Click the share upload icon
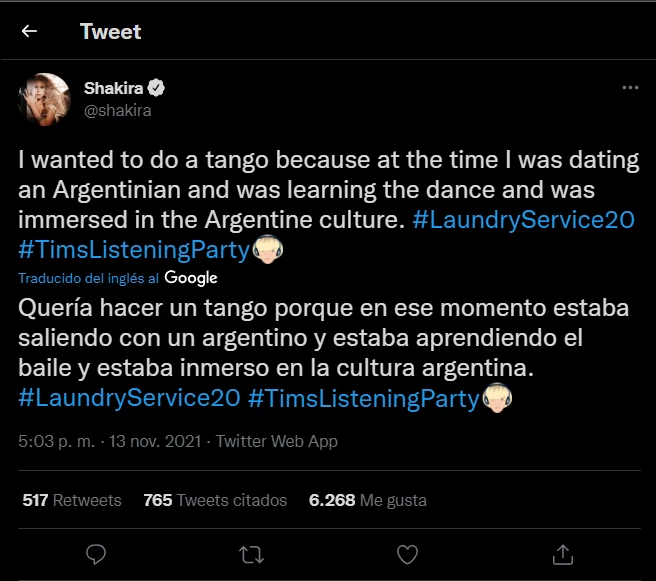Viewport: 656px width, 581px height. pyautogui.click(x=563, y=553)
